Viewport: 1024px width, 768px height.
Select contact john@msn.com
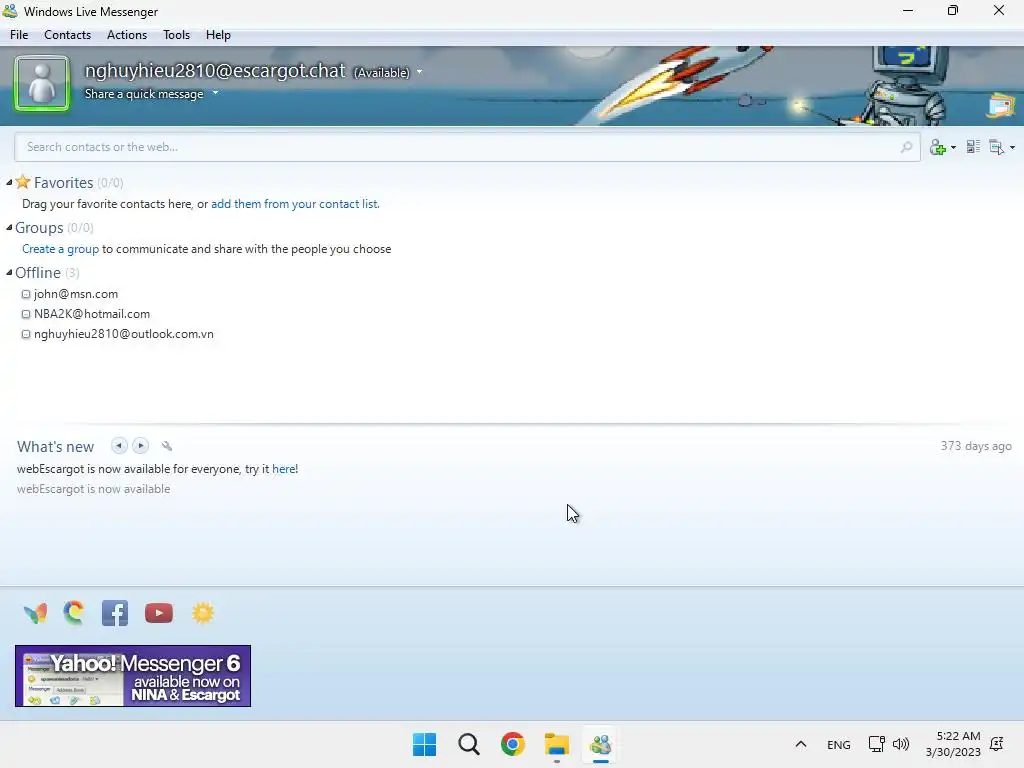point(76,294)
